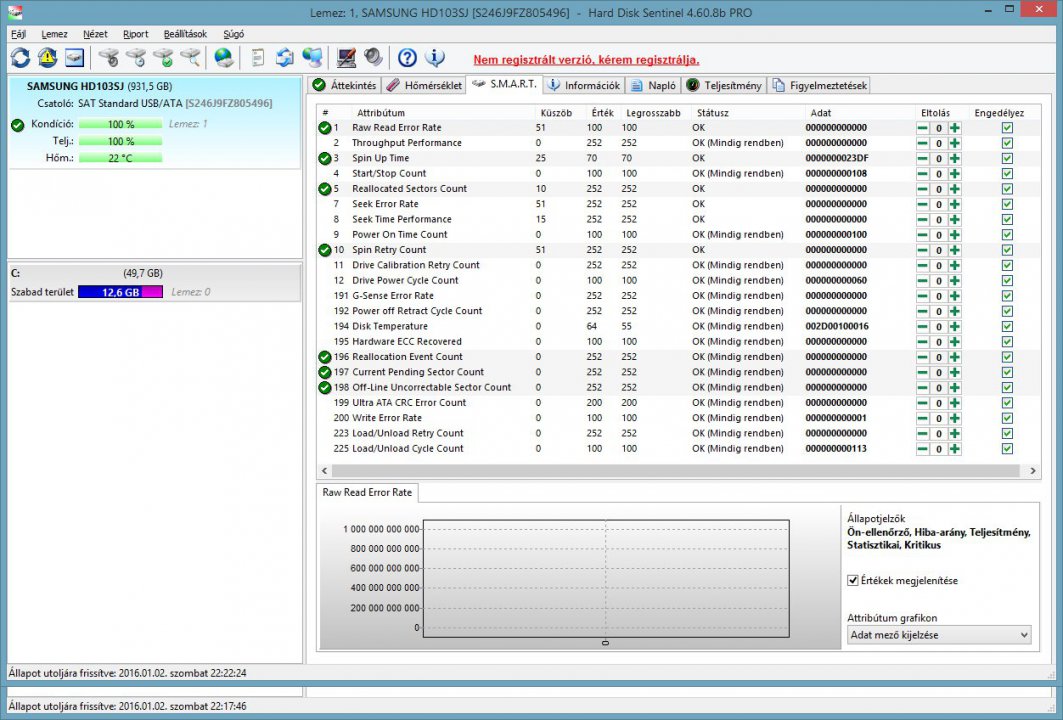Toggle the Értékek megjelenítése checkbox
The image size is (1063, 720).
(x=852, y=580)
